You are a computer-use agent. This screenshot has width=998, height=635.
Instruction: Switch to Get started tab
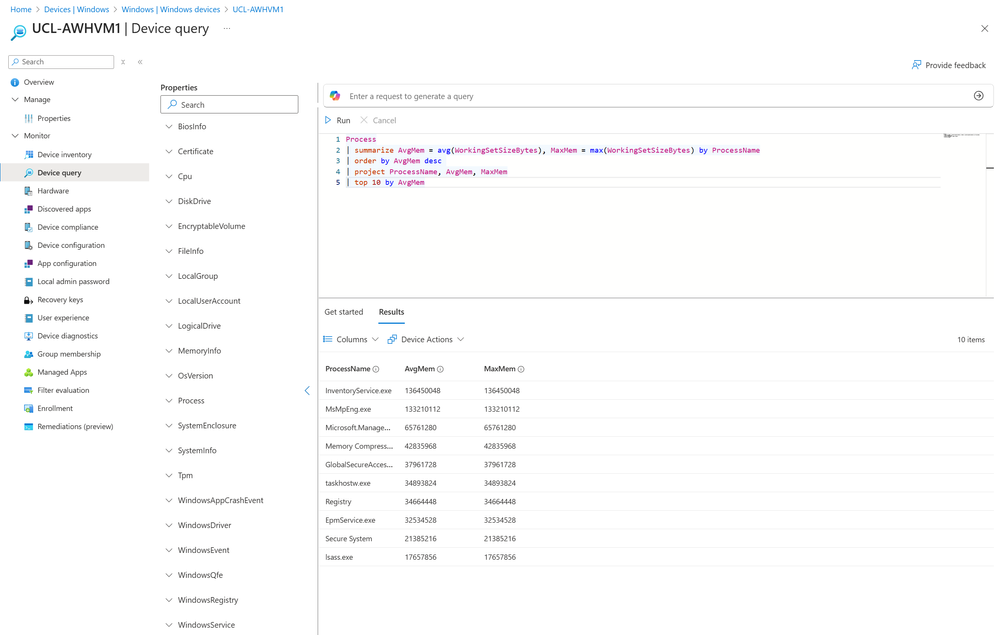click(344, 312)
